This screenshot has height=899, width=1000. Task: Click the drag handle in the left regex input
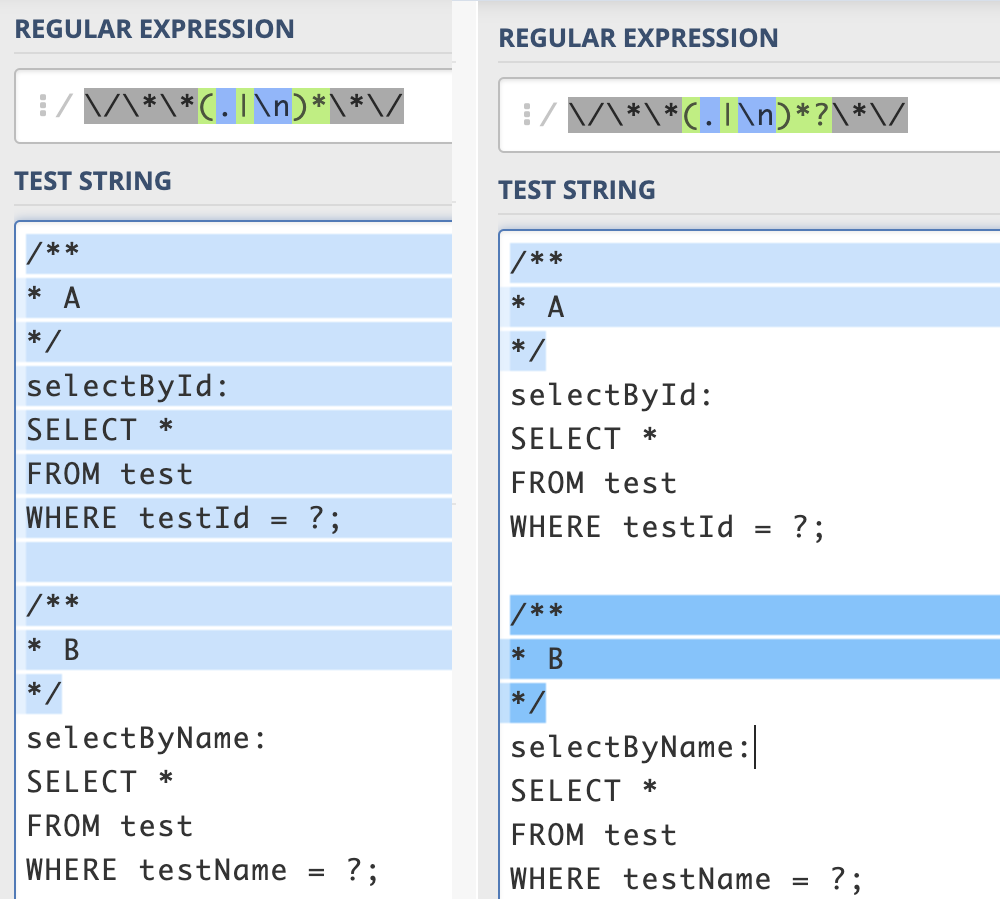point(44,105)
